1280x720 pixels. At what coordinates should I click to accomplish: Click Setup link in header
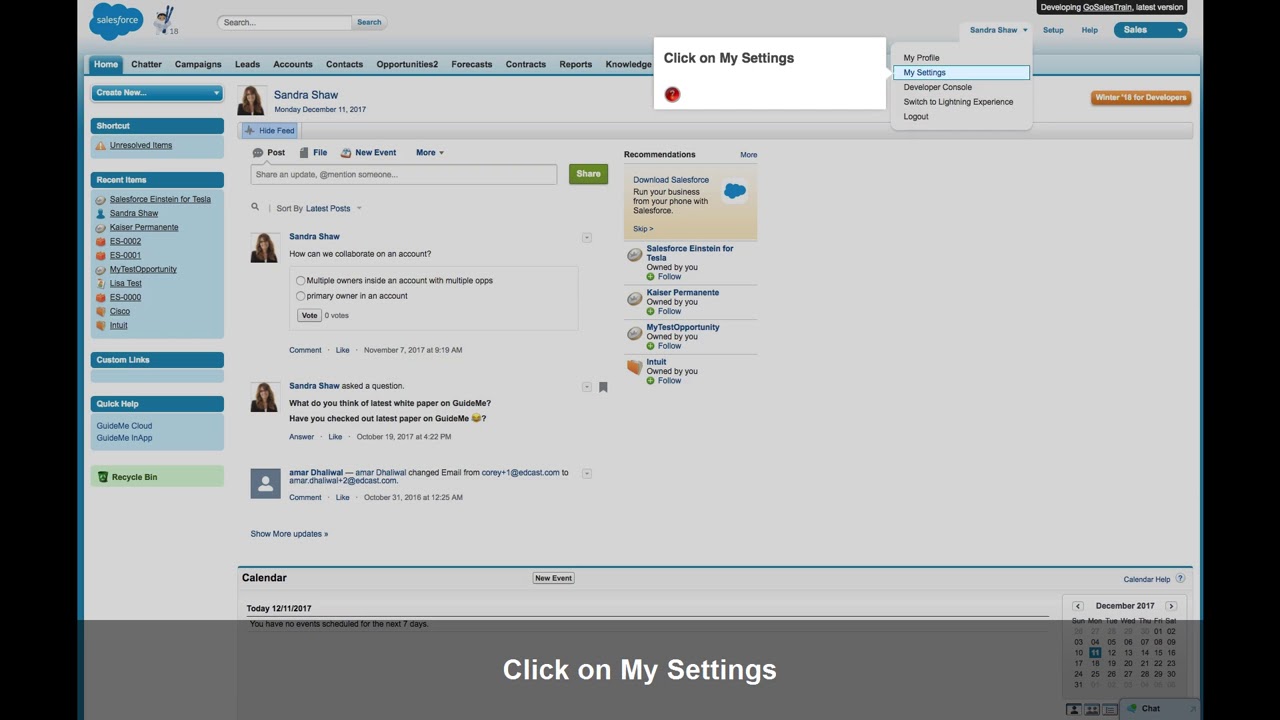[x=1053, y=30]
